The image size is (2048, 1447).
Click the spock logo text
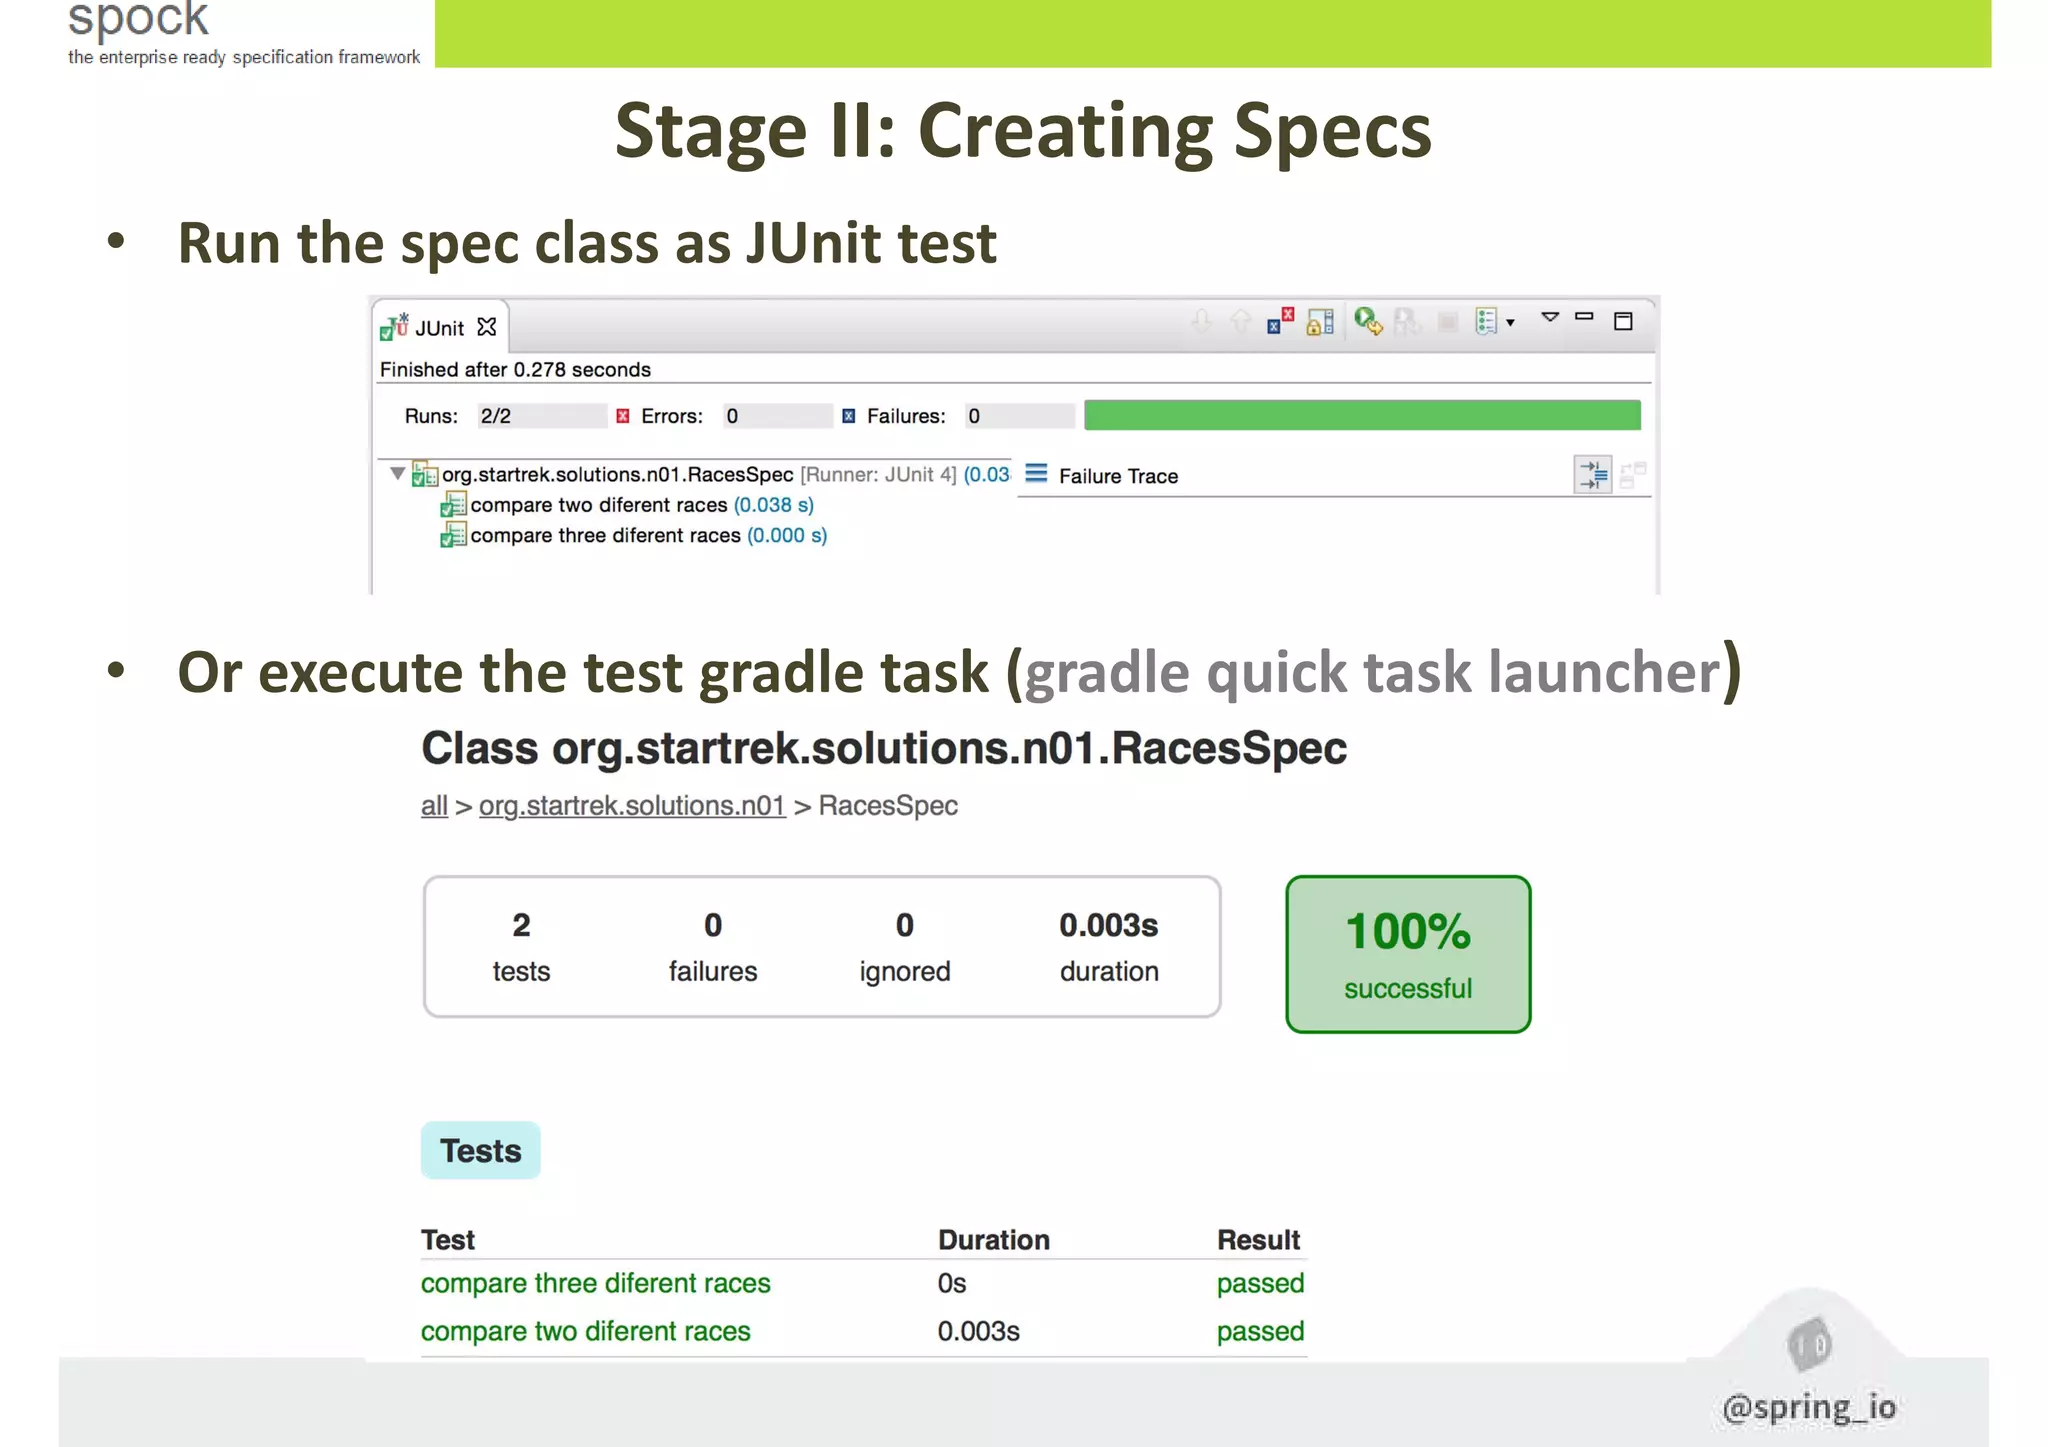pyautogui.click(x=138, y=18)
